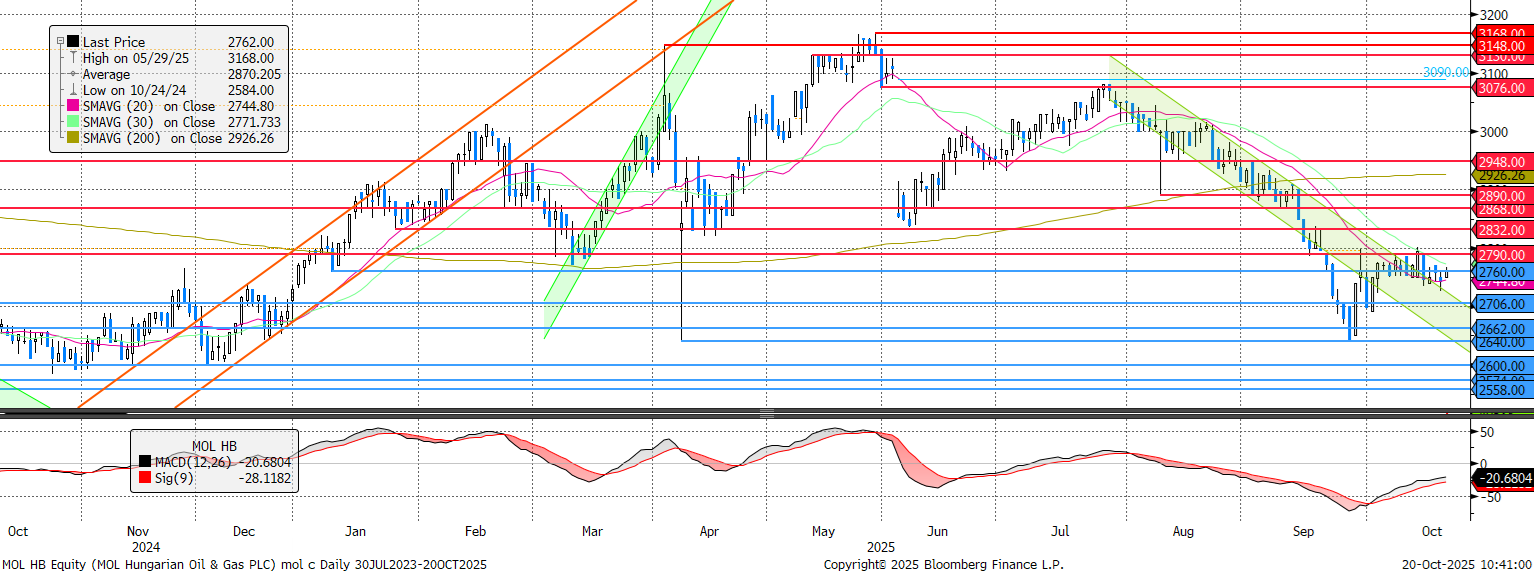
Task: Click the panel divider between price and MACD
Action: pos(767,412)
